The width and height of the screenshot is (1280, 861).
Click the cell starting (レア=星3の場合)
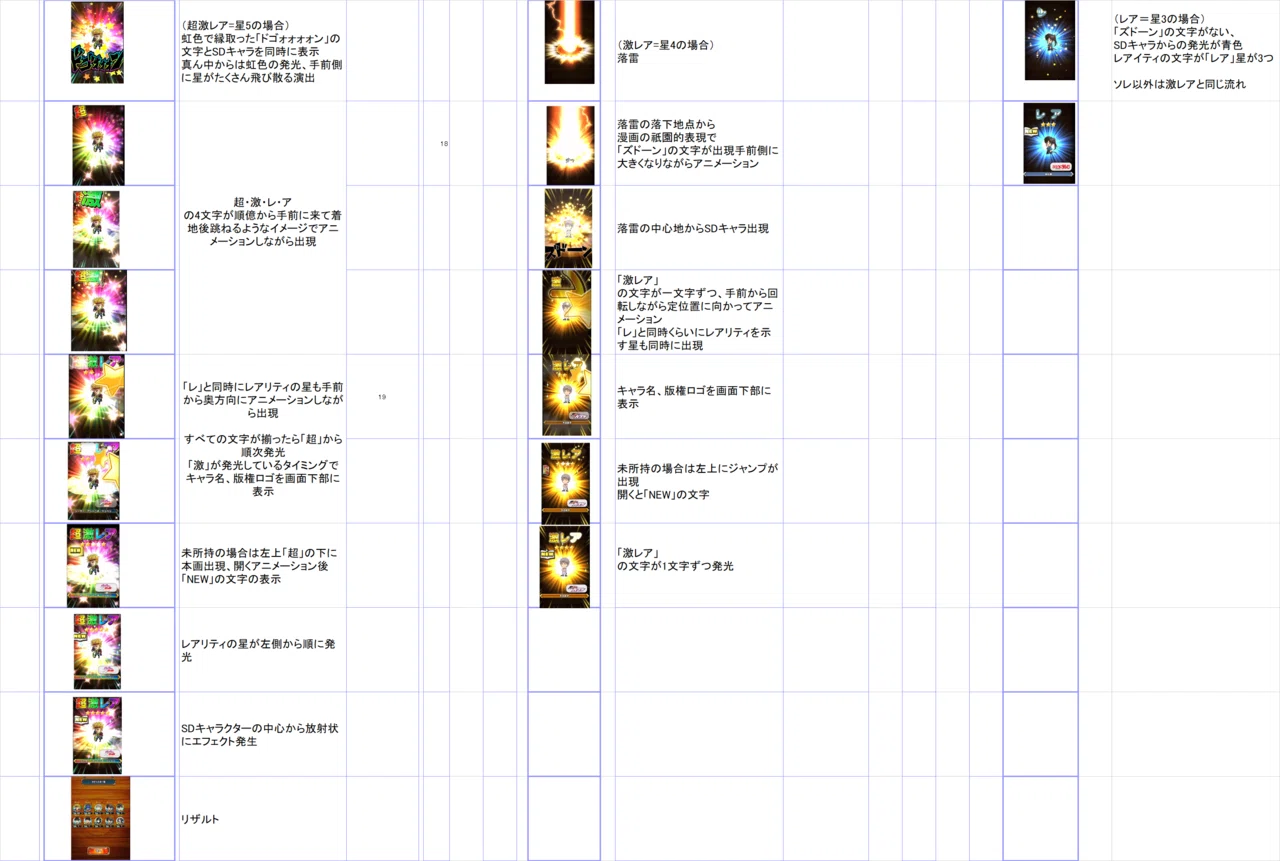[x=1195, y=51]
